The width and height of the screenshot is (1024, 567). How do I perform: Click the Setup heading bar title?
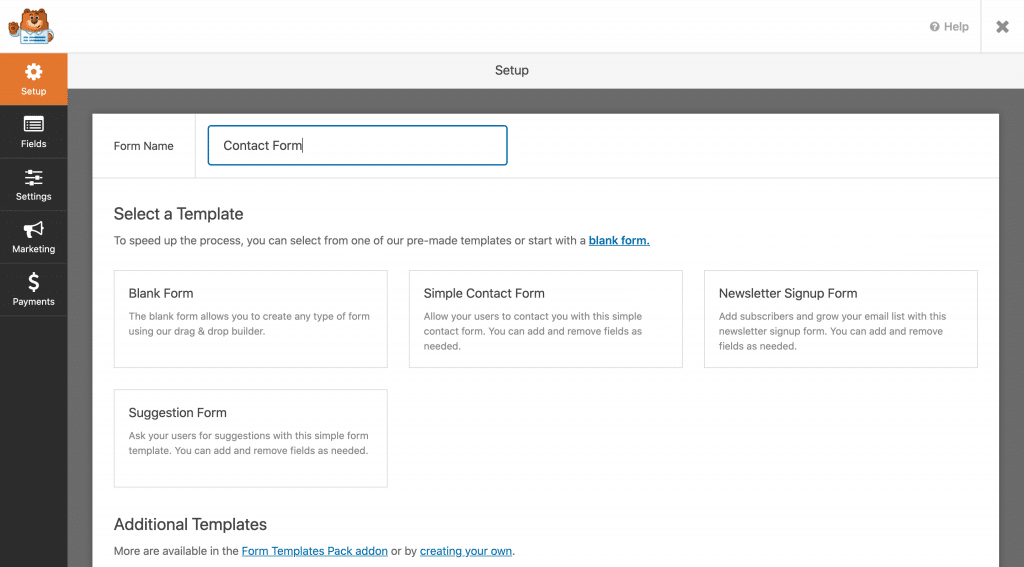(x=511, y=71)
